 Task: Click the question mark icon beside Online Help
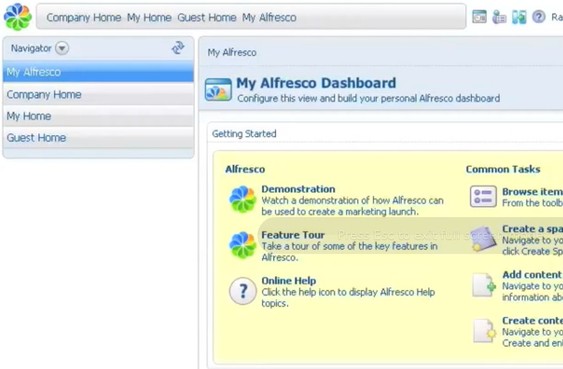pyautogui.click(x=243, y=291)
